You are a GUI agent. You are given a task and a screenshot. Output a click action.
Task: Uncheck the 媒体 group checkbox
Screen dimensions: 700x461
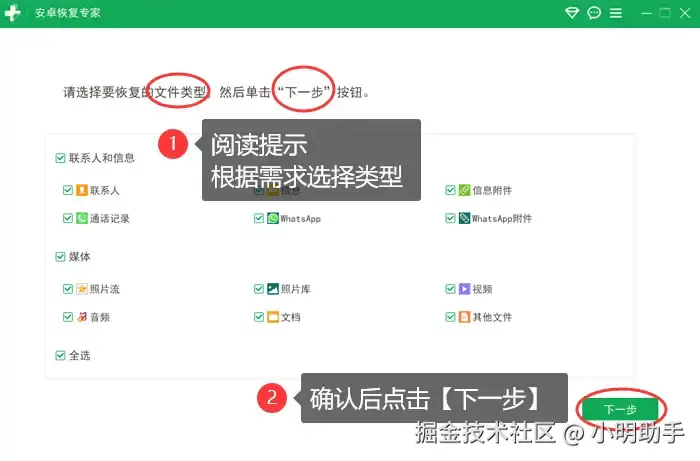pos(60,257)
